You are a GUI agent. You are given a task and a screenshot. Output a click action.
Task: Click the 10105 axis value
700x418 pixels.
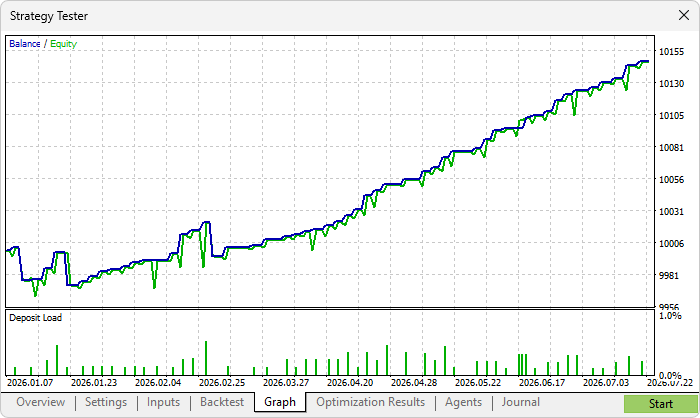point(671,116)
